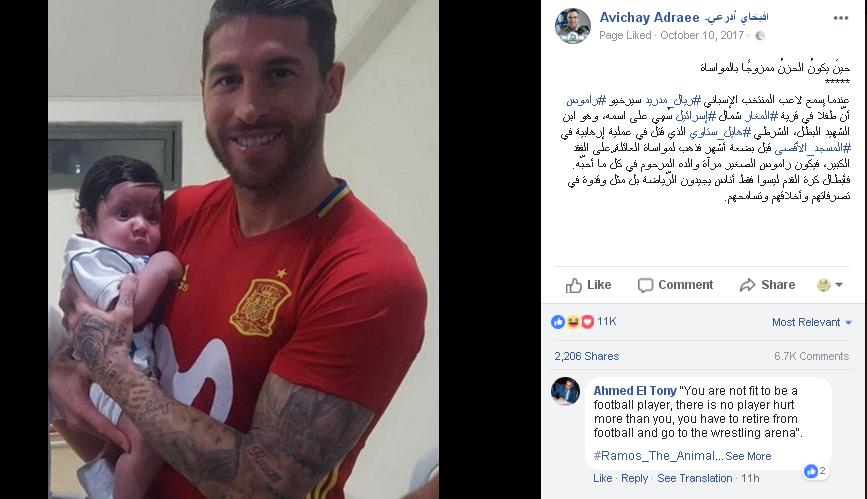Click the like count badge on comment
The image size is (867, 499).
[x=816, y=471]
